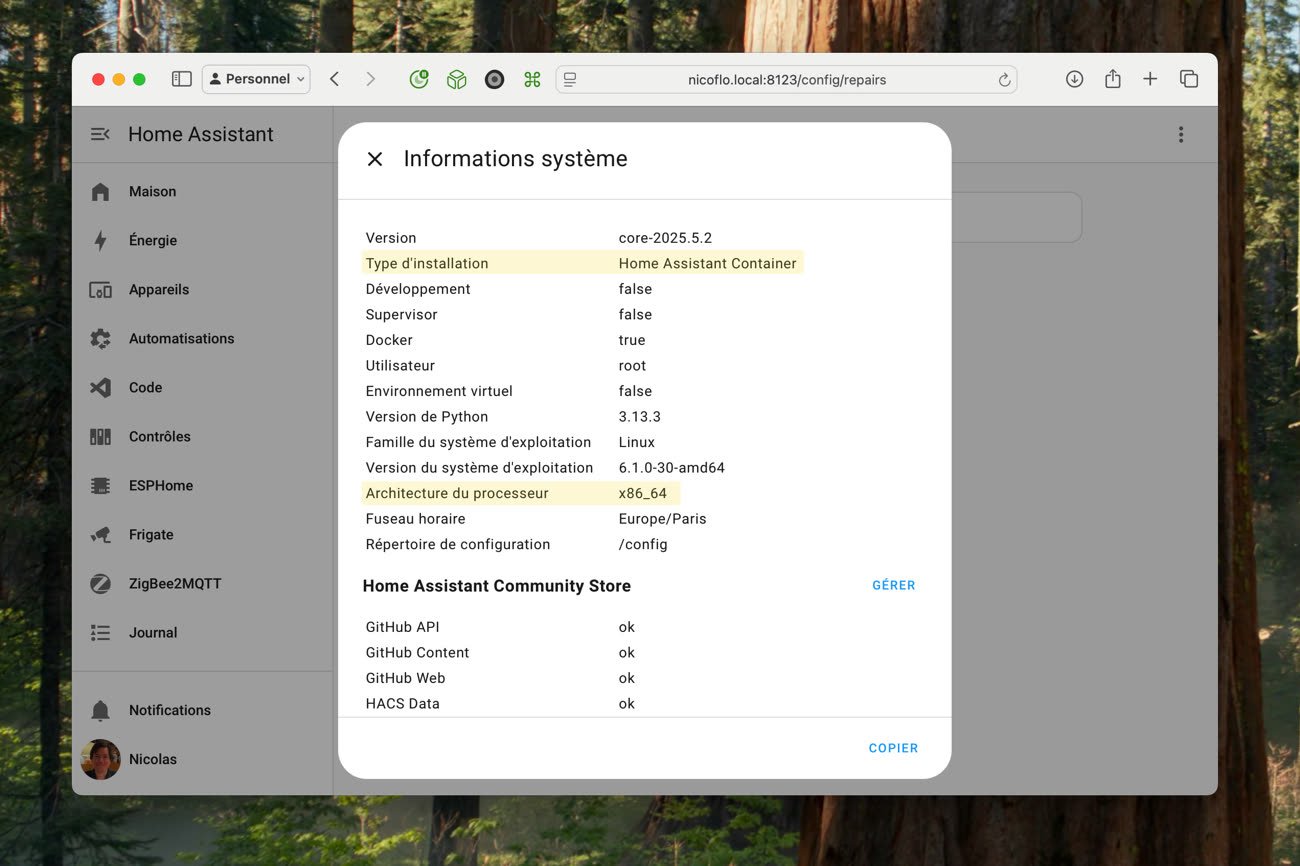Copy system information with COPIER

click(x=893, y=748)
